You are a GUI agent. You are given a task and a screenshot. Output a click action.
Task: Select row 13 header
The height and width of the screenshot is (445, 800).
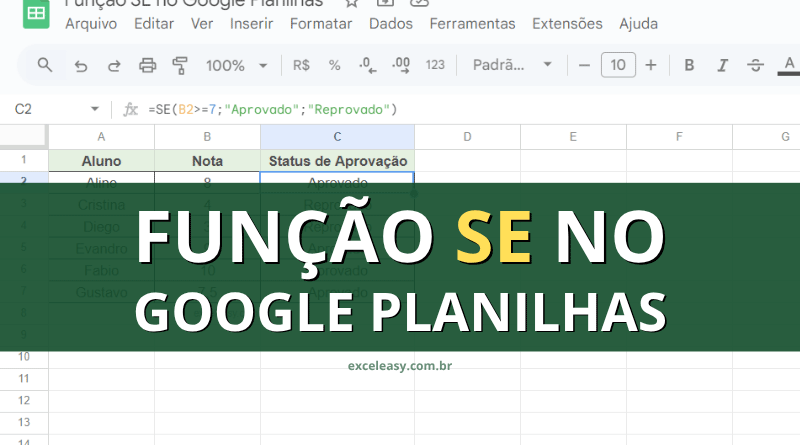coord(24,423)
